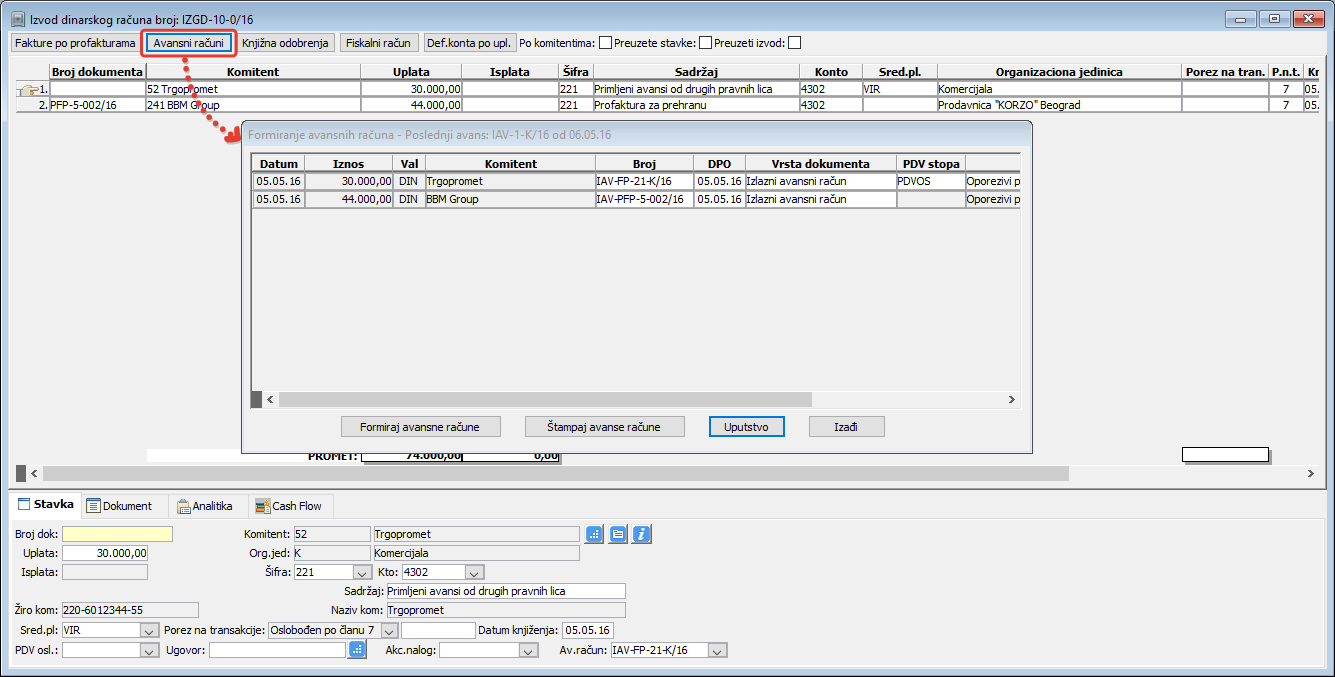Select the IAV-FP-21-K/16 cell in dialog
Image resolution: width=1335 pixels, height=677 pixels.
coord(644,181)
